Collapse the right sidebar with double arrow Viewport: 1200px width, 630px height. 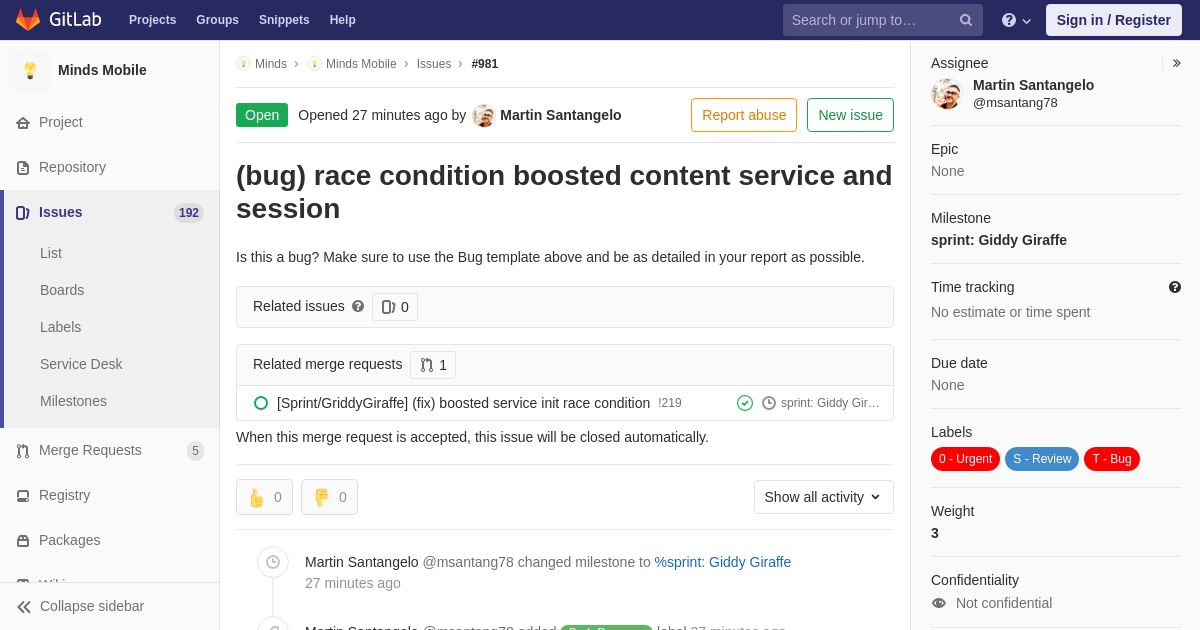point(1176,63)
